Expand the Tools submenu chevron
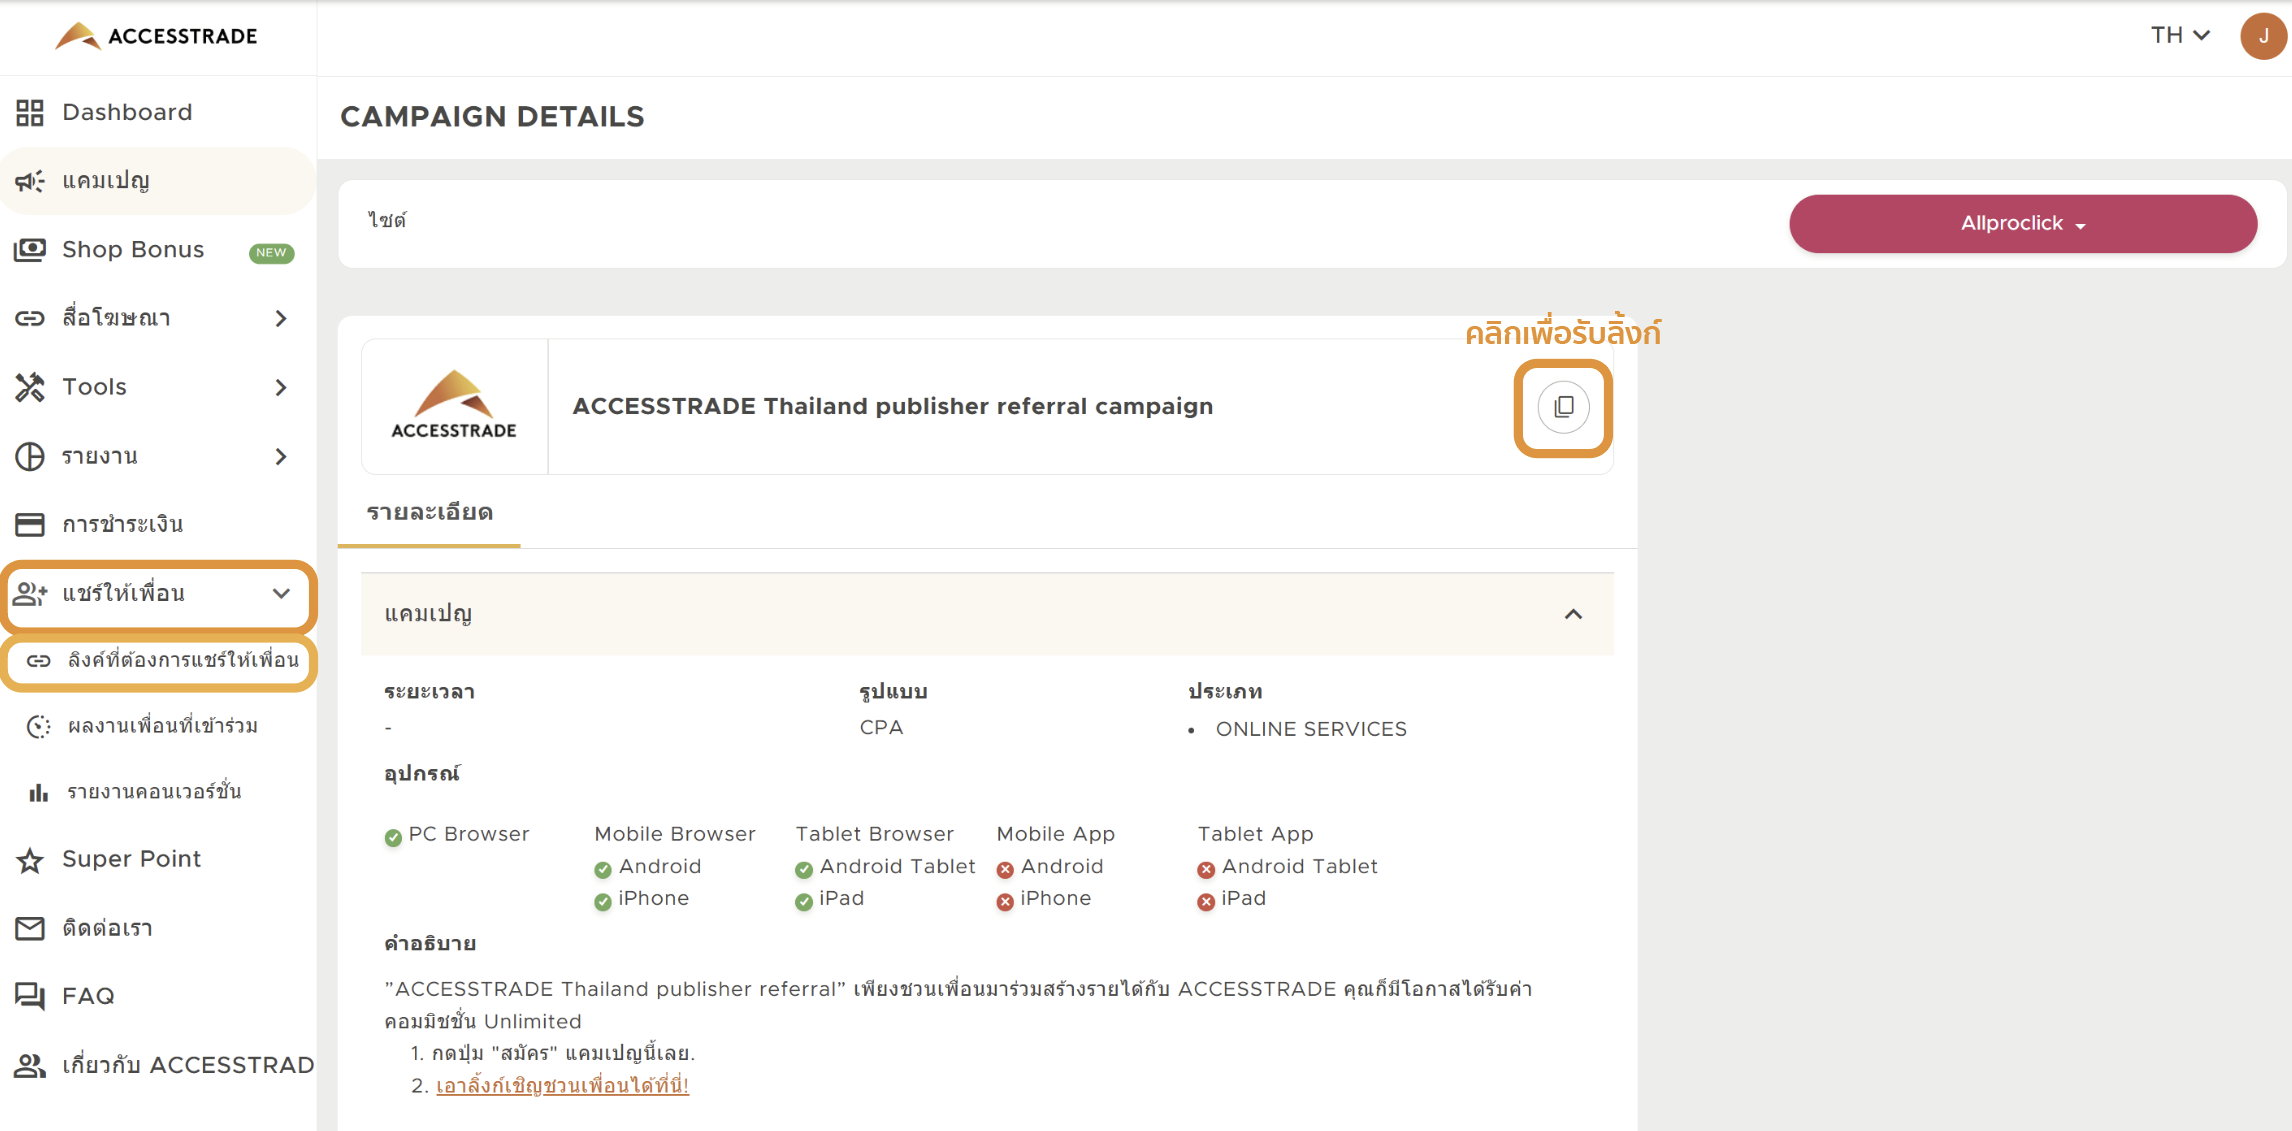This screenshot has width=2292, height=1131. click(281, 387)
